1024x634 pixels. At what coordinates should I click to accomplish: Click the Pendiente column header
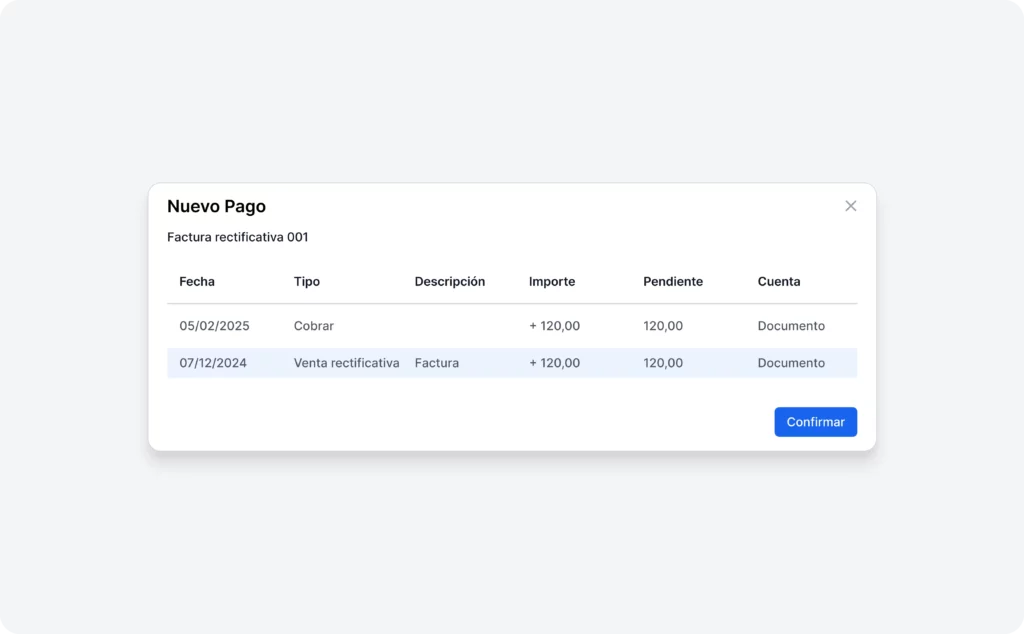[673, 281]
